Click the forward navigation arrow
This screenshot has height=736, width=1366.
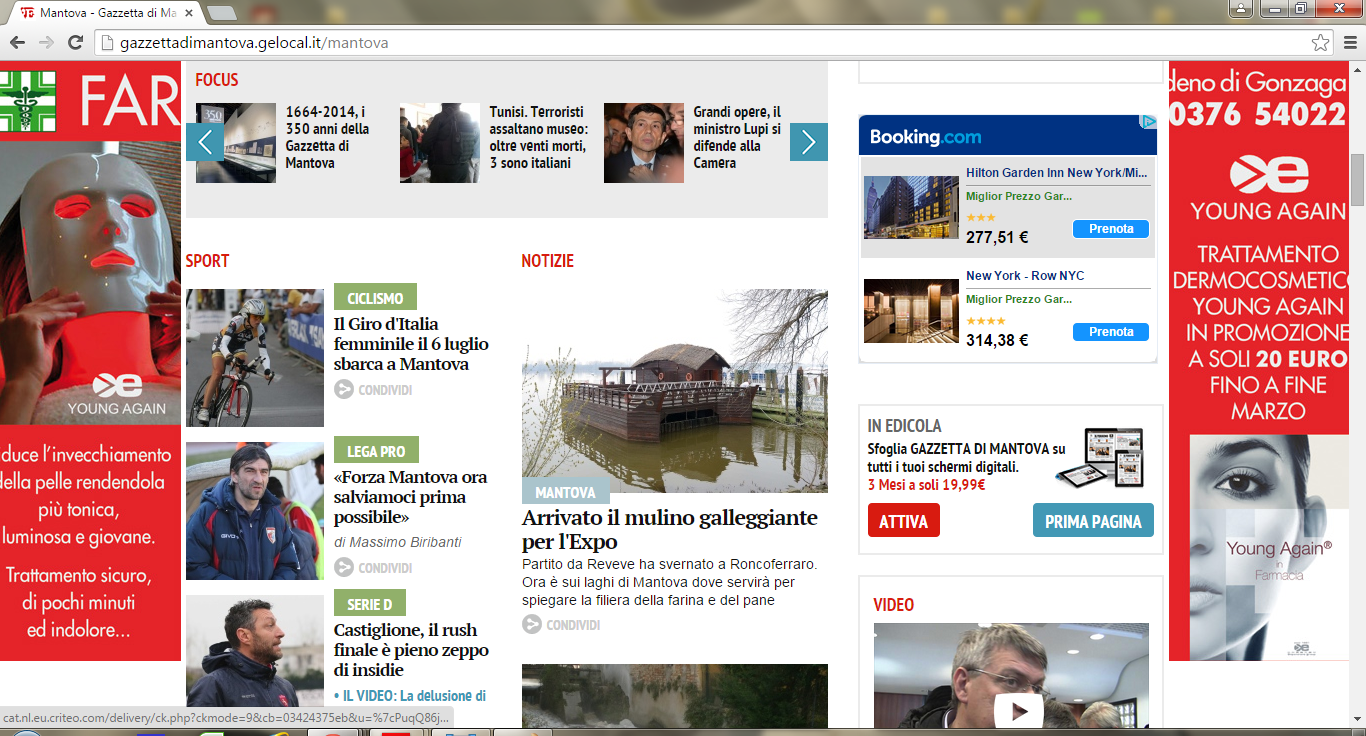pos(46,43)
